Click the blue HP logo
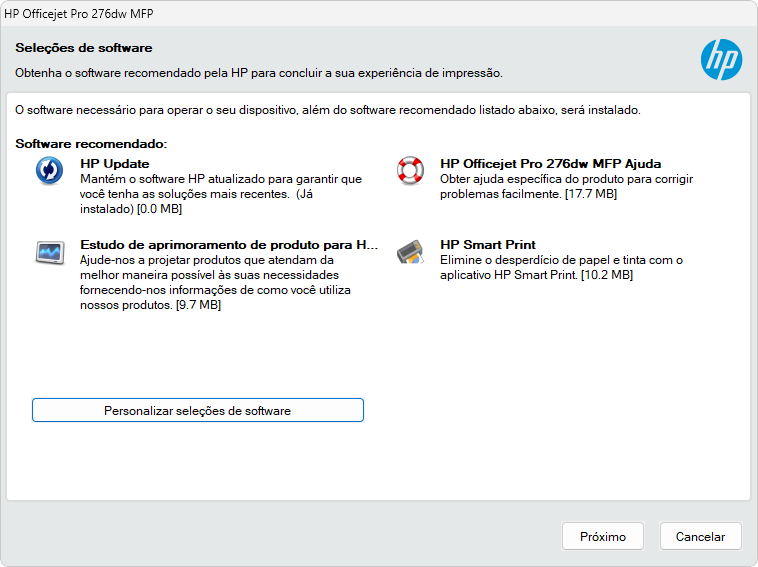 (721, 60)
